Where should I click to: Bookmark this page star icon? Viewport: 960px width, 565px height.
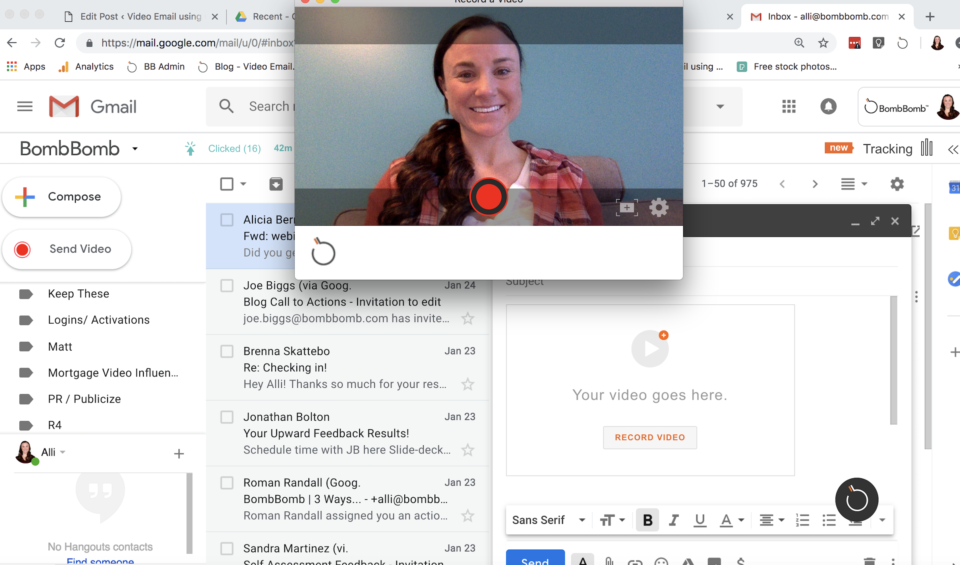(823, 43)
